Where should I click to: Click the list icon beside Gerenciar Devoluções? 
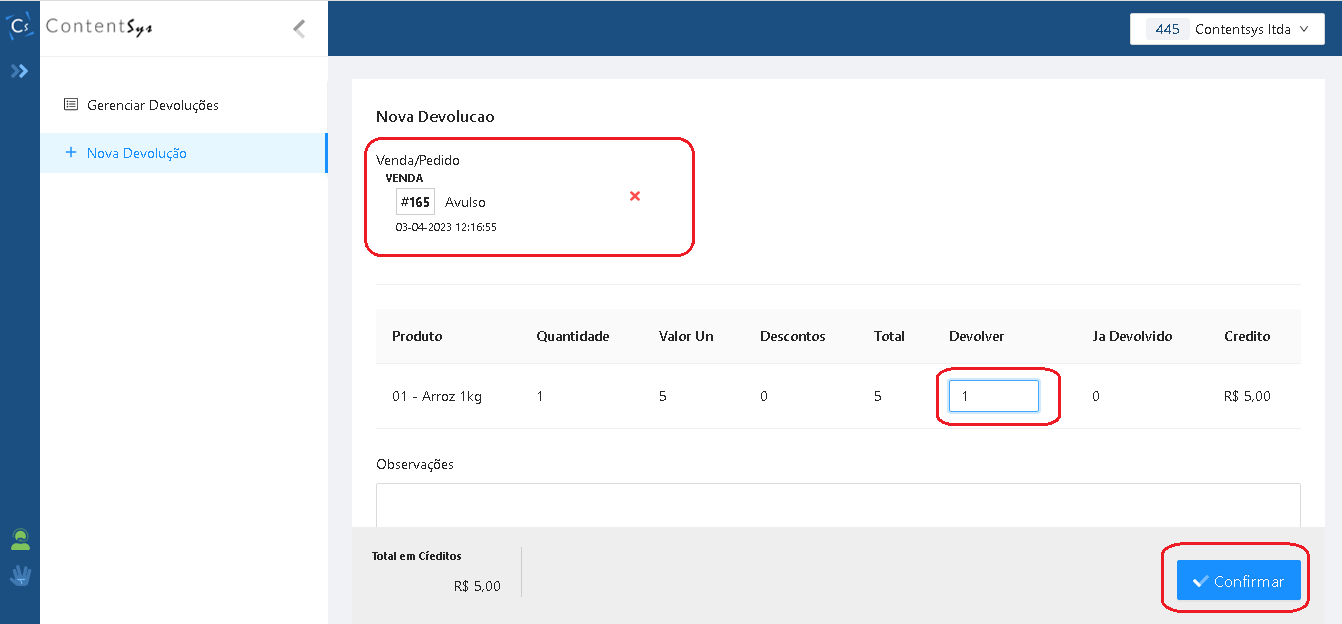click(x=71, y=105)
